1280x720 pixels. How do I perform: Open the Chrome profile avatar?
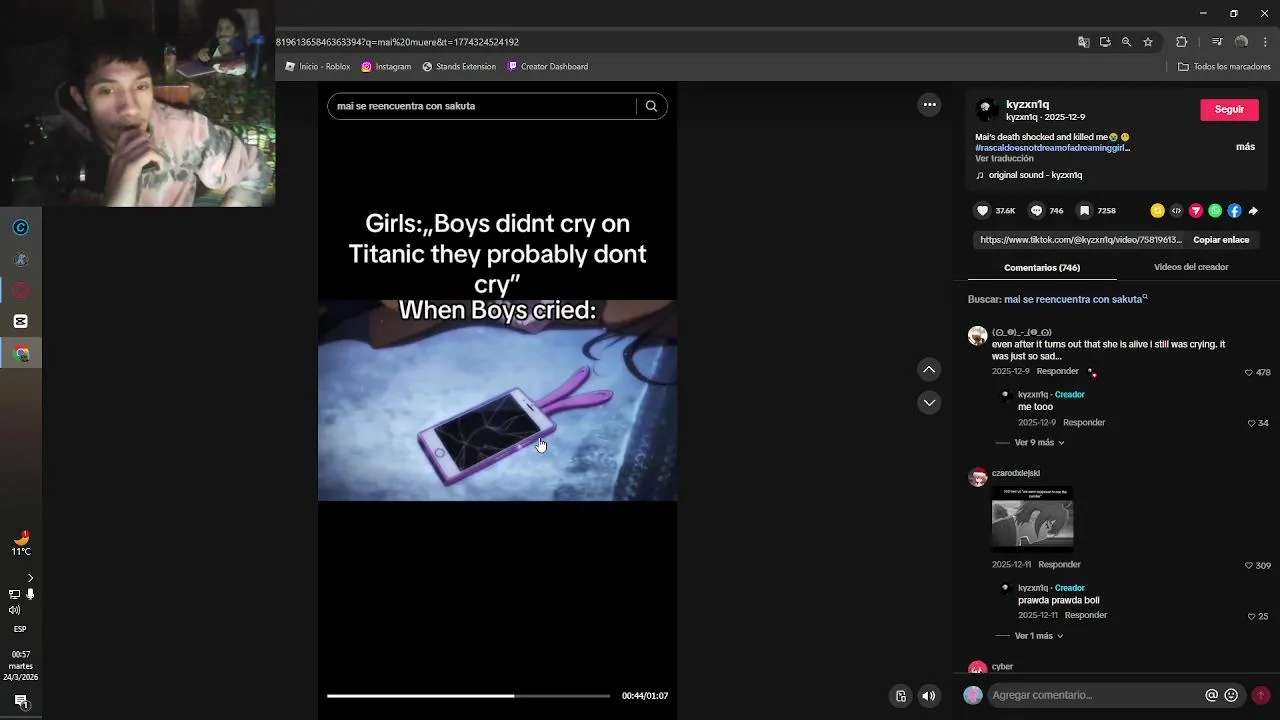tap(1241, 42)
